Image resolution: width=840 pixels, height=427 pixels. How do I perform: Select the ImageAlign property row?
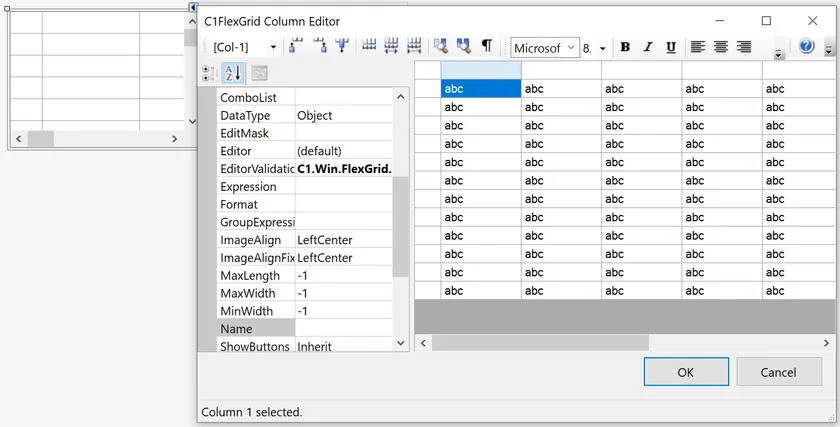pyautogui.click(x=257, y=240)
